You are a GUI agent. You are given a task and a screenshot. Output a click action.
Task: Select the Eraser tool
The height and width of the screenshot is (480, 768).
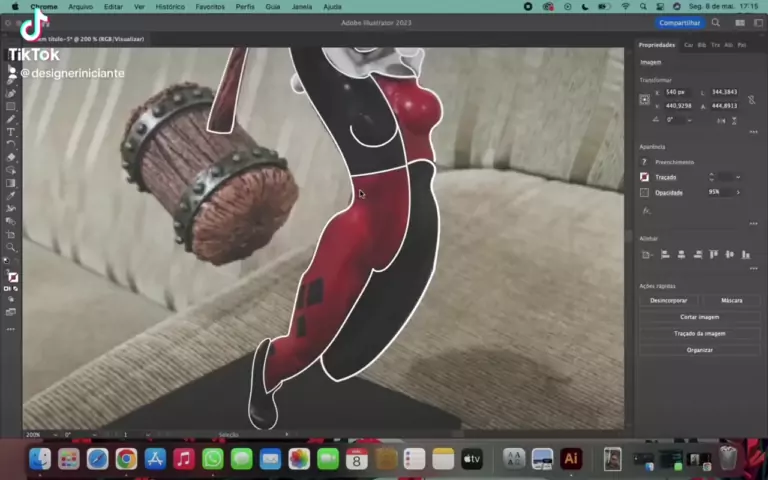[x=10, y=157]
